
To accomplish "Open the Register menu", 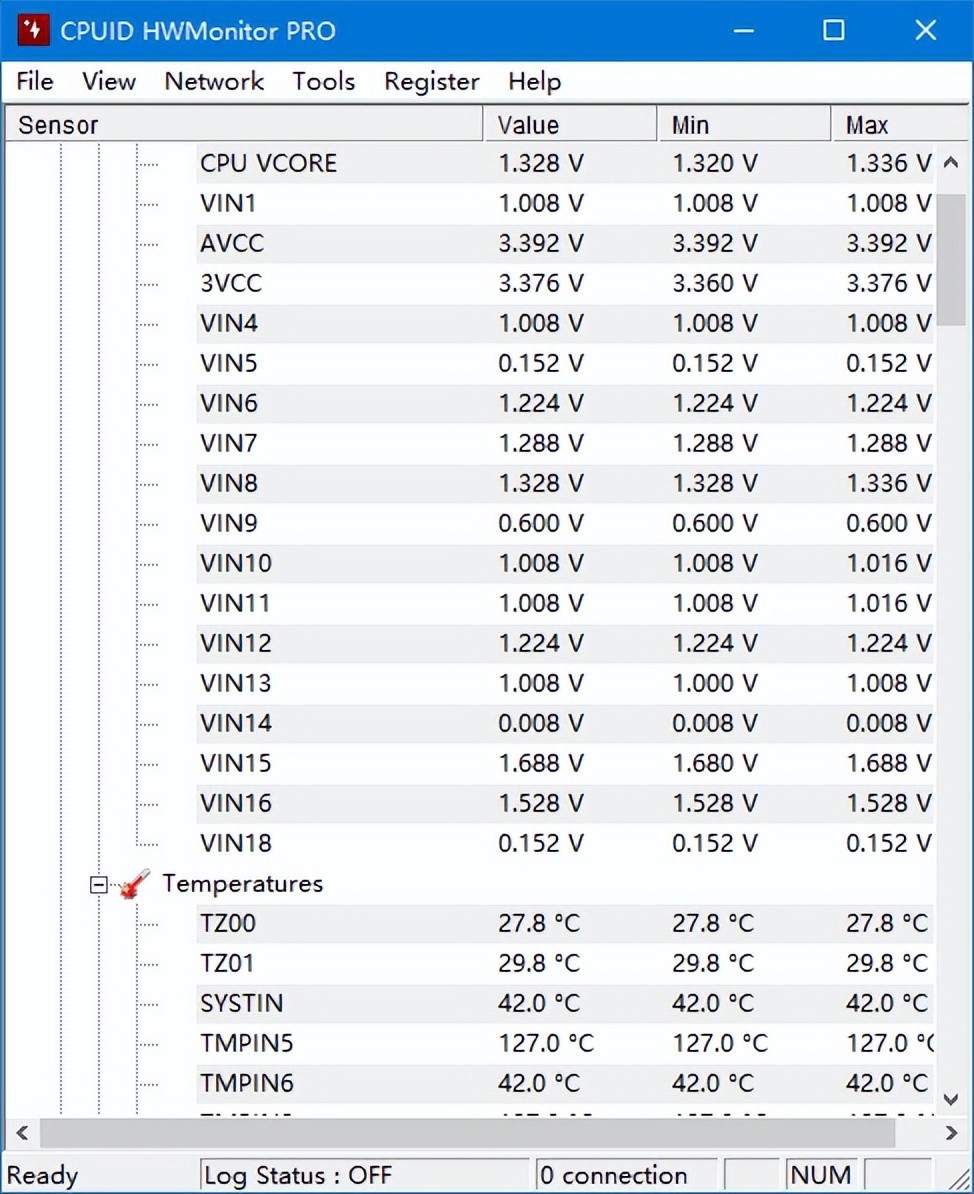I will coord(432,82).
